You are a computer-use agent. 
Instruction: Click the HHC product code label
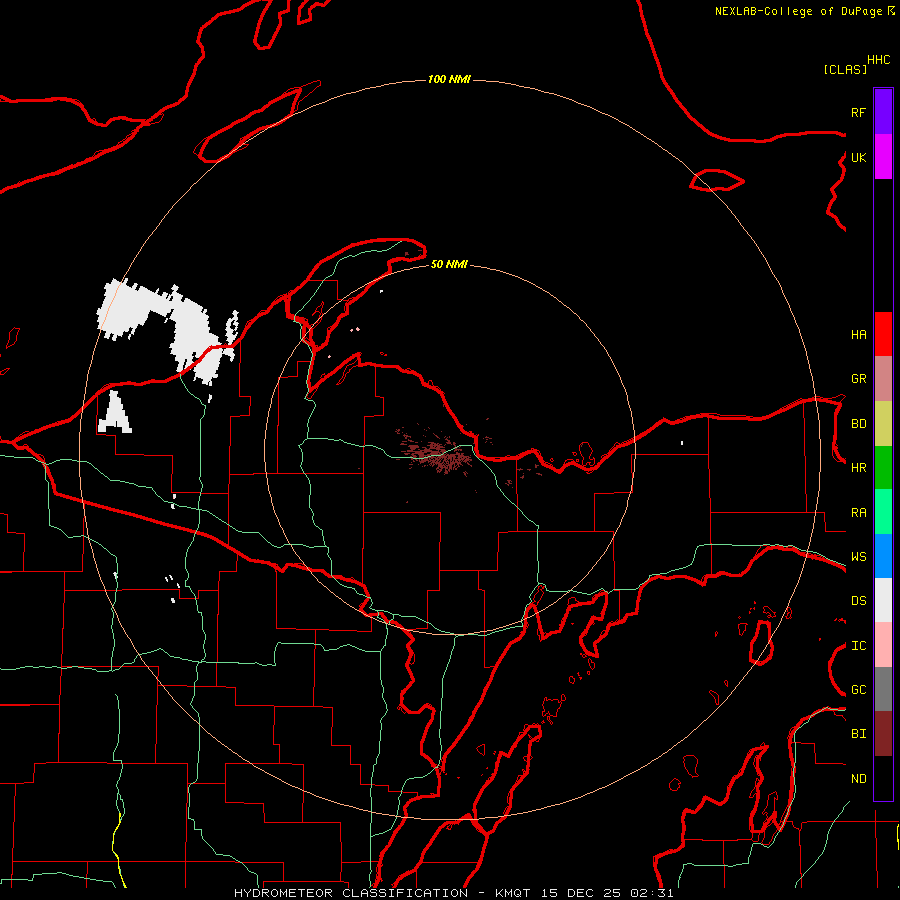tap(879, 60)
